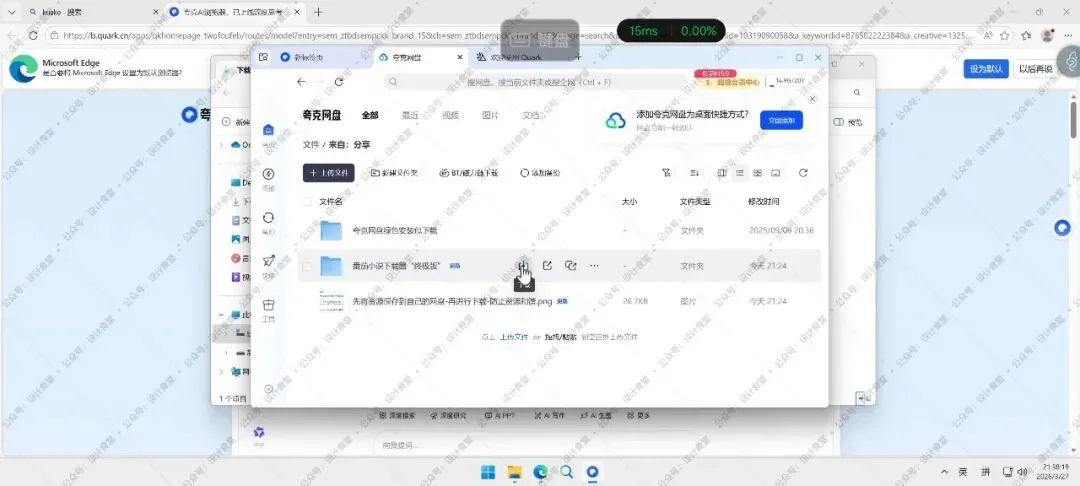Image resolution: width=1080 pixels, height=486 pixels.
Task: Open the toolbox icon in left sidebar
Action: [269, 305]
